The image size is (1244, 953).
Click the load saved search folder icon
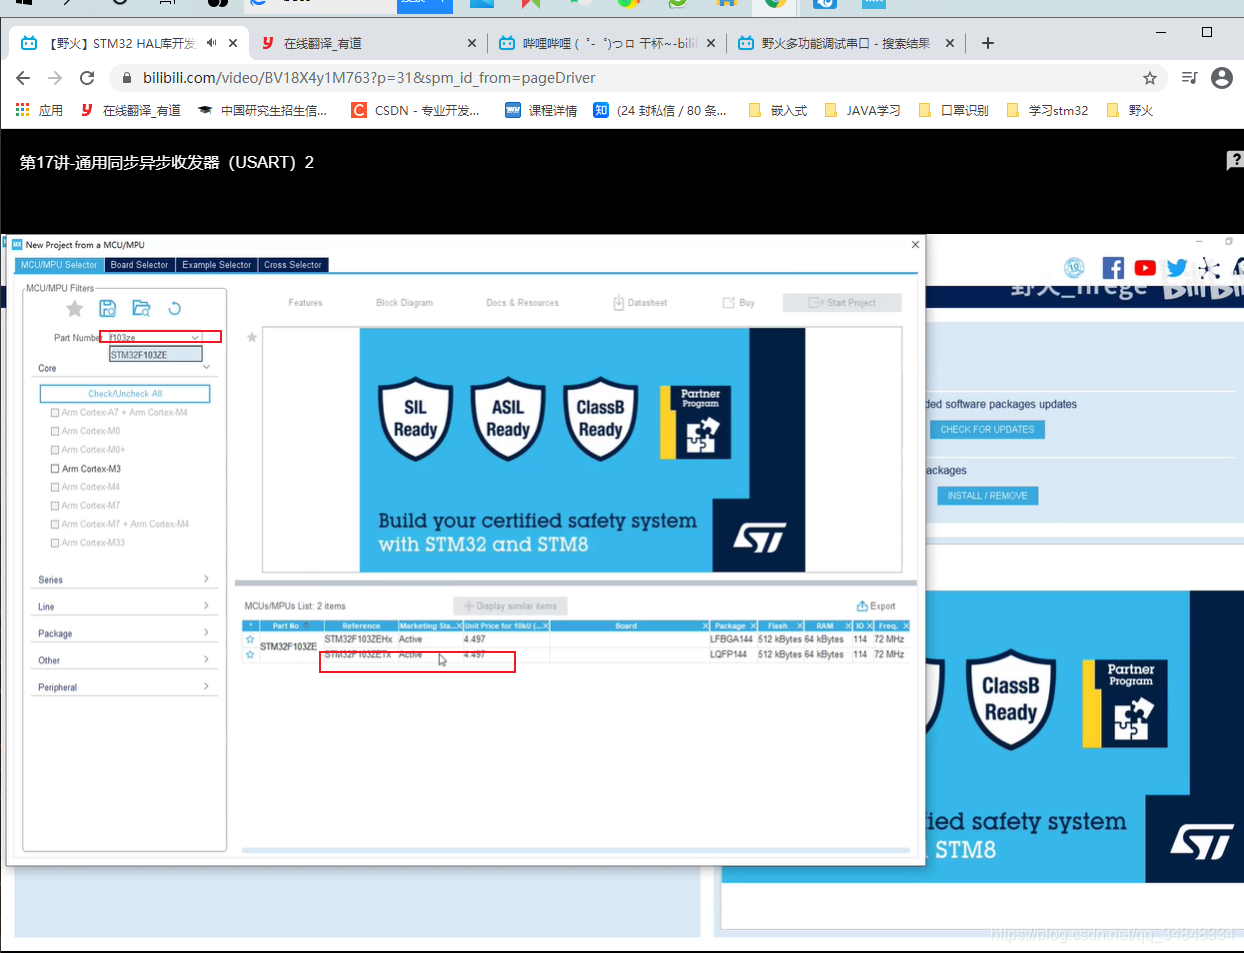click(141, 309)
